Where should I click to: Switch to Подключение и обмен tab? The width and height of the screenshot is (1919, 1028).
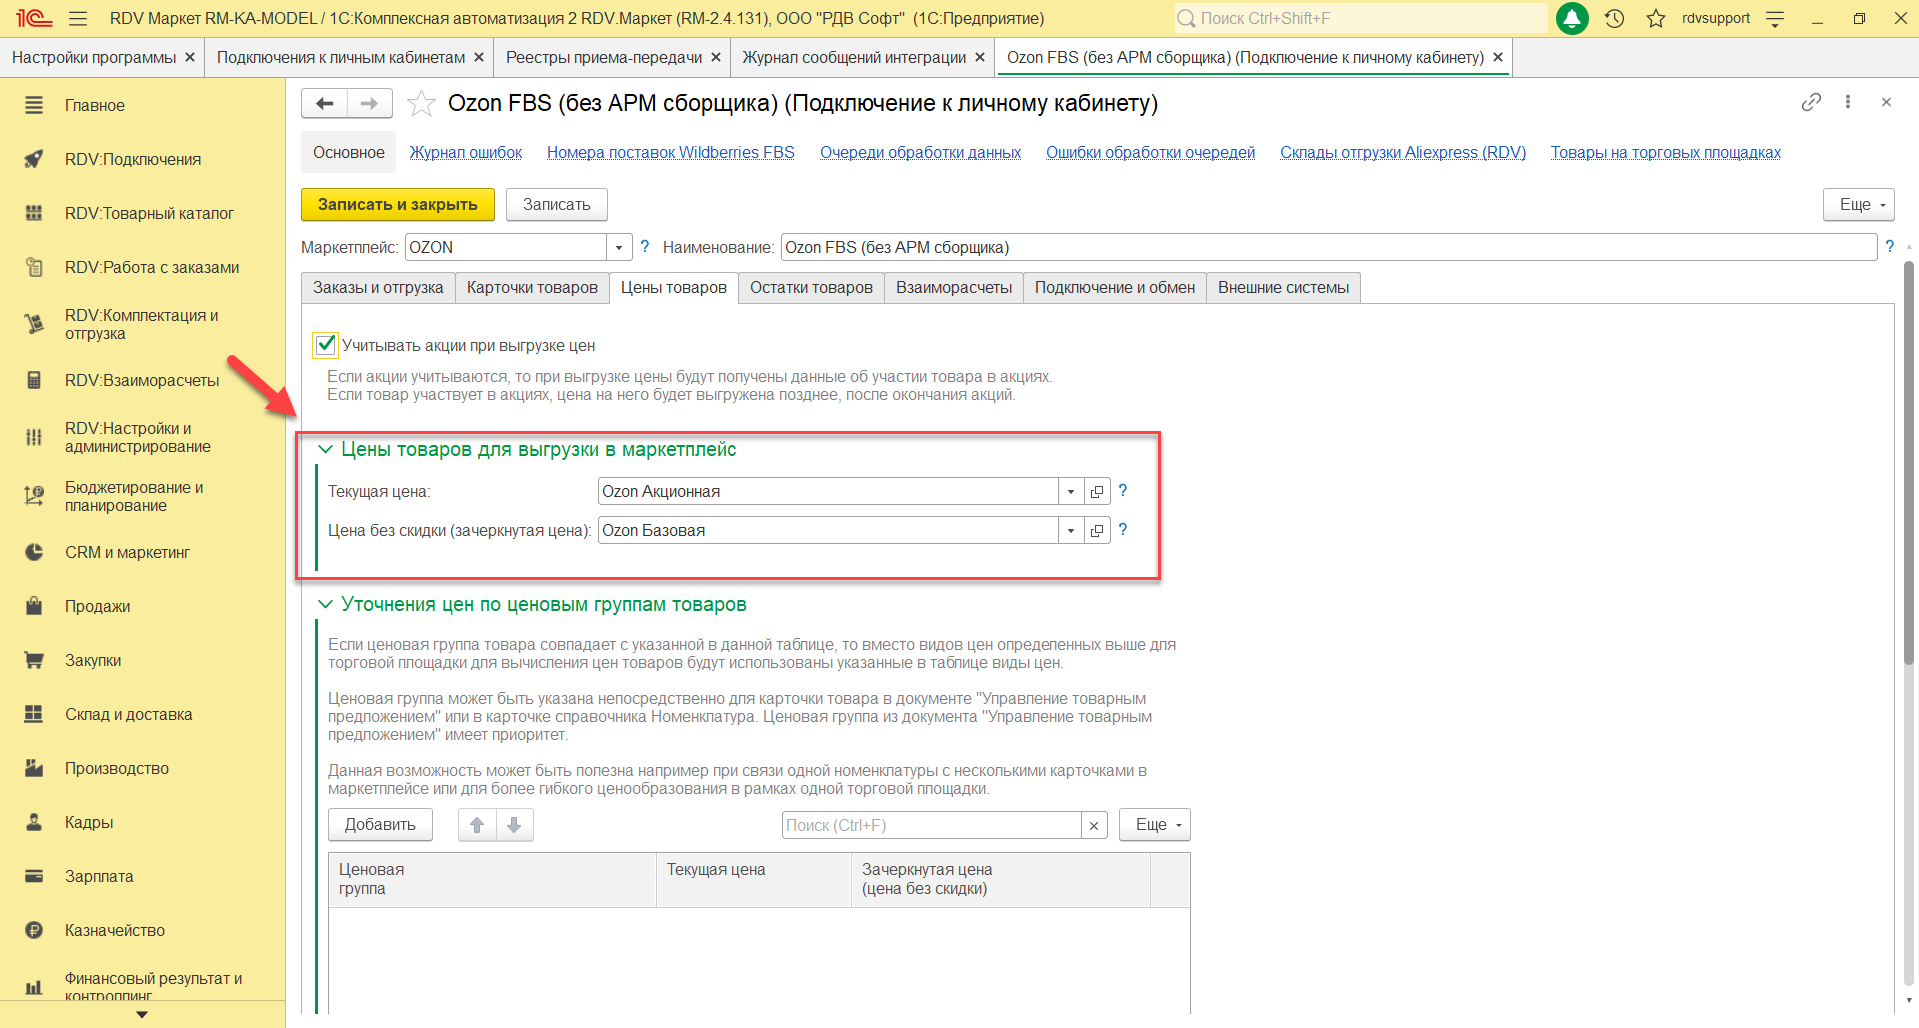(1115, 288)
